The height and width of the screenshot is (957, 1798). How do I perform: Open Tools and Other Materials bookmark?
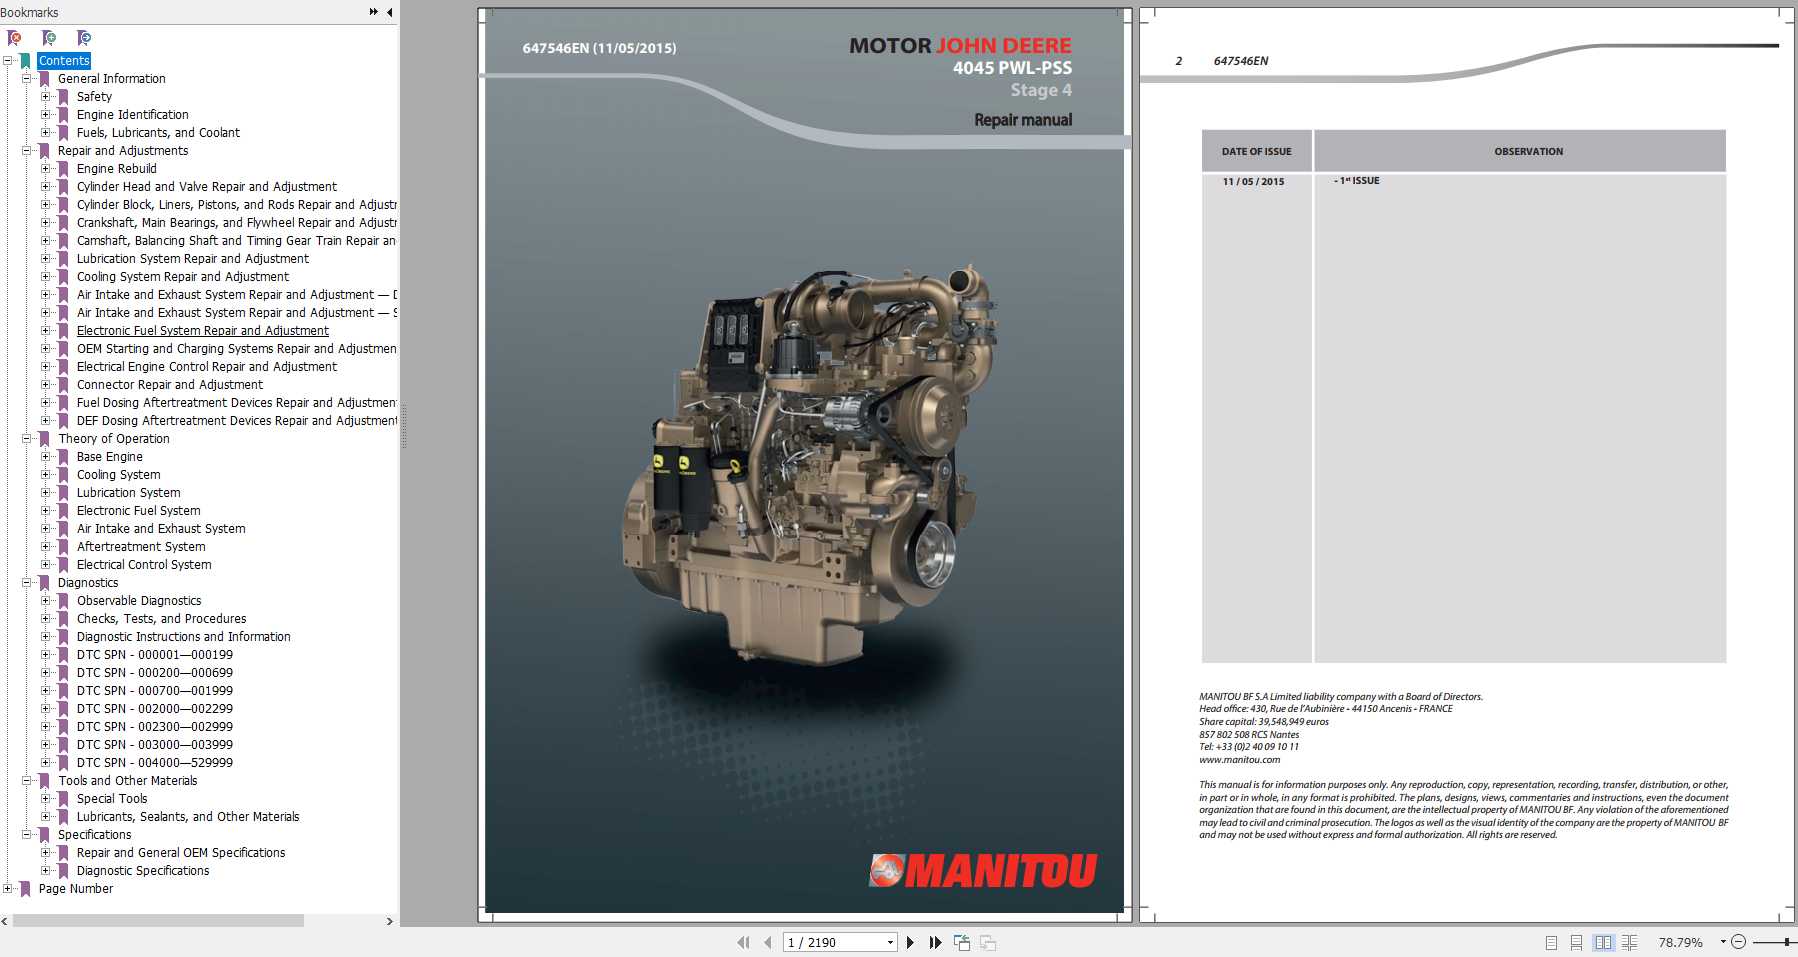128,781
